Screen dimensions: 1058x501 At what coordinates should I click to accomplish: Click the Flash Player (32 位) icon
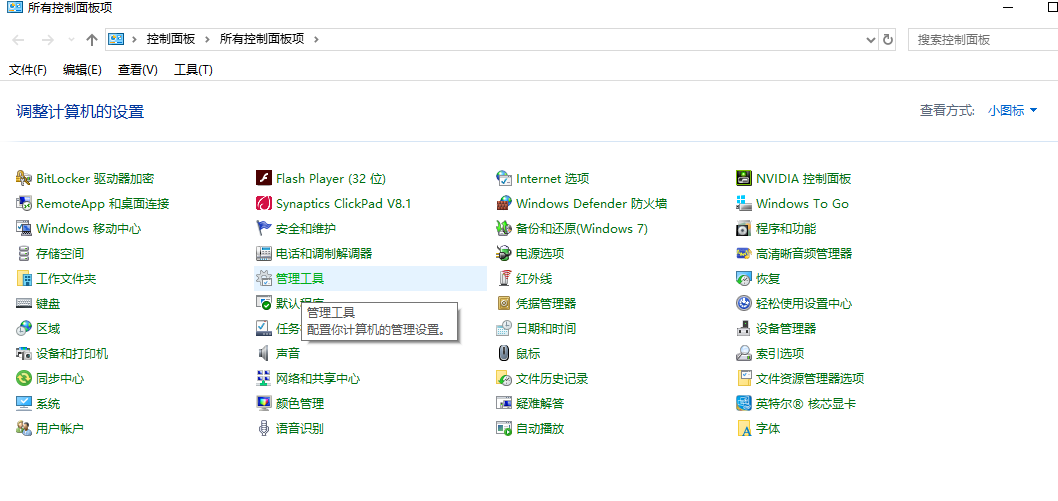coord(265,179)
